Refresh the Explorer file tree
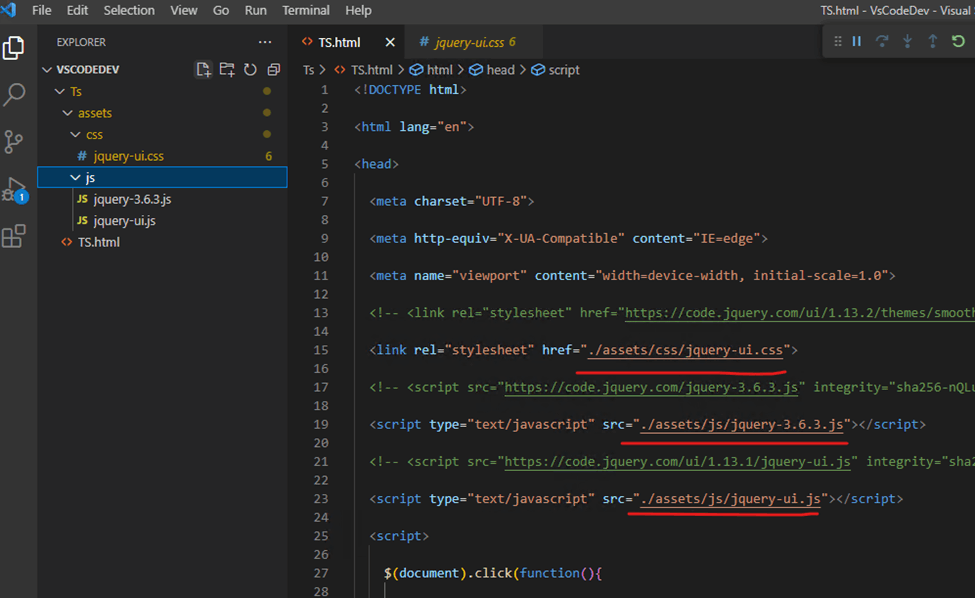975x598 pixels. [250, 70]
